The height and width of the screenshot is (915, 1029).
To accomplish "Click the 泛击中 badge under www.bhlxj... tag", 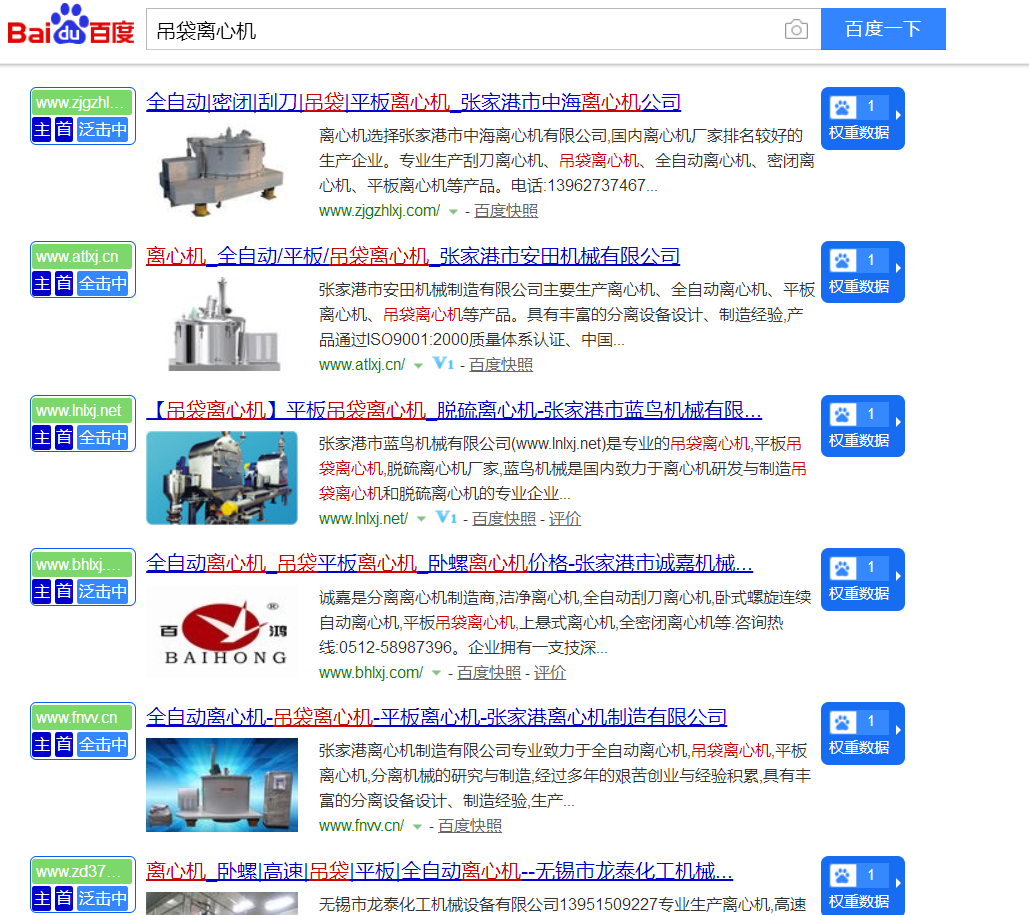I will (102, 591).
